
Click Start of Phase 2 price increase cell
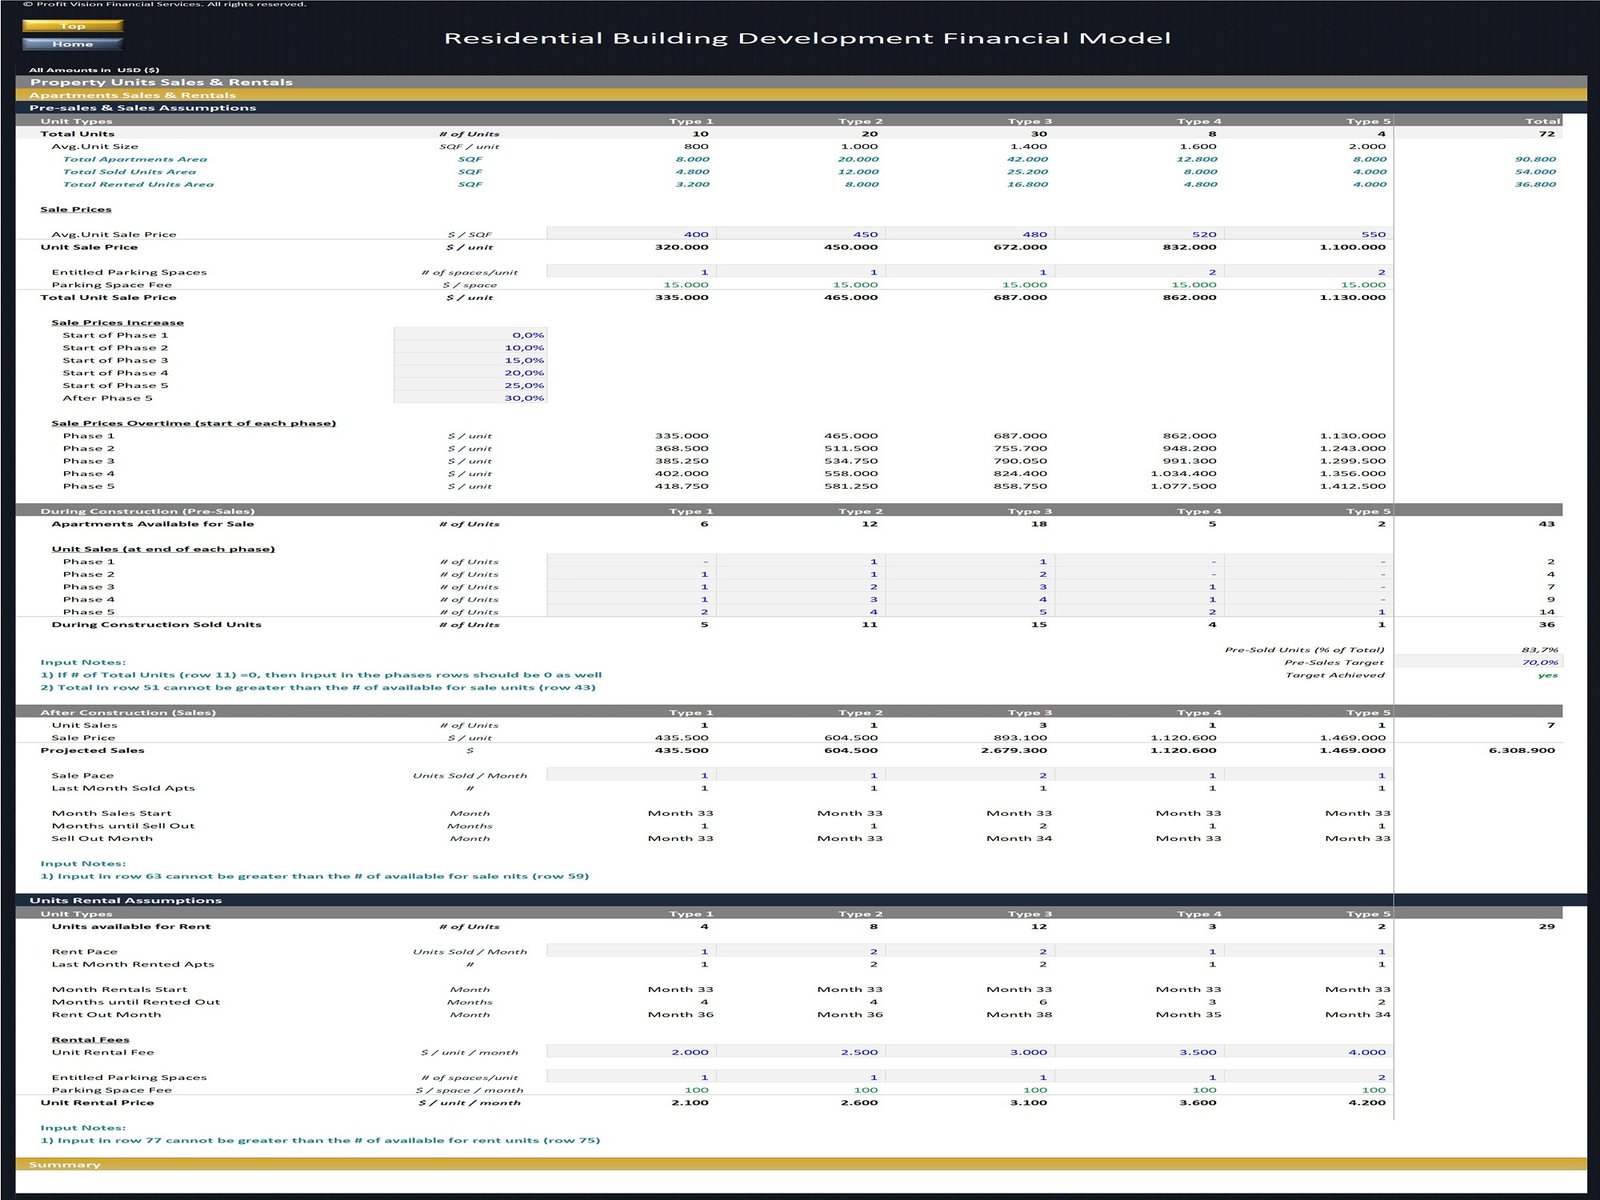470,348
